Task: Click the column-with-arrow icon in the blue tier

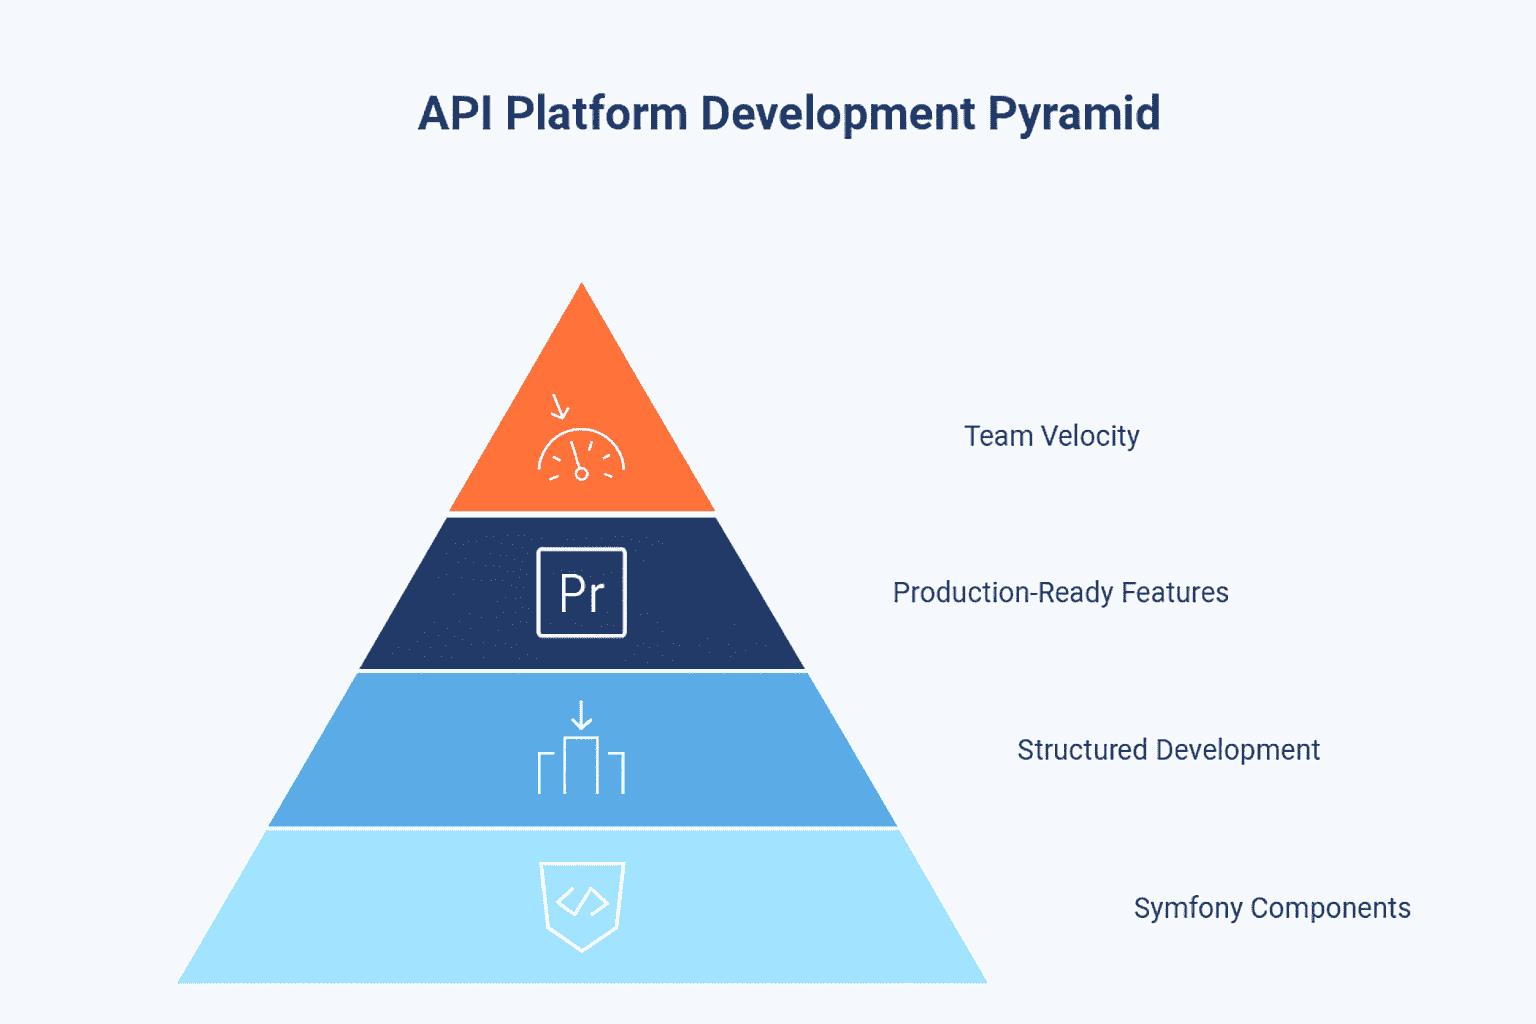Action: tap(581, 748)
